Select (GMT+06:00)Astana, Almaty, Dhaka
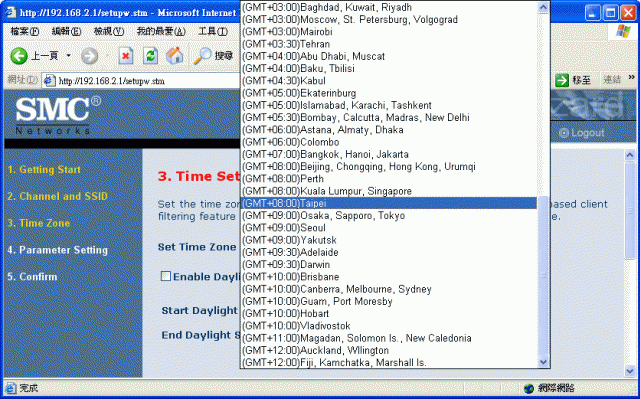Image resolution: width=640 pixels, height=399 pixels. [x=389, y=130]
